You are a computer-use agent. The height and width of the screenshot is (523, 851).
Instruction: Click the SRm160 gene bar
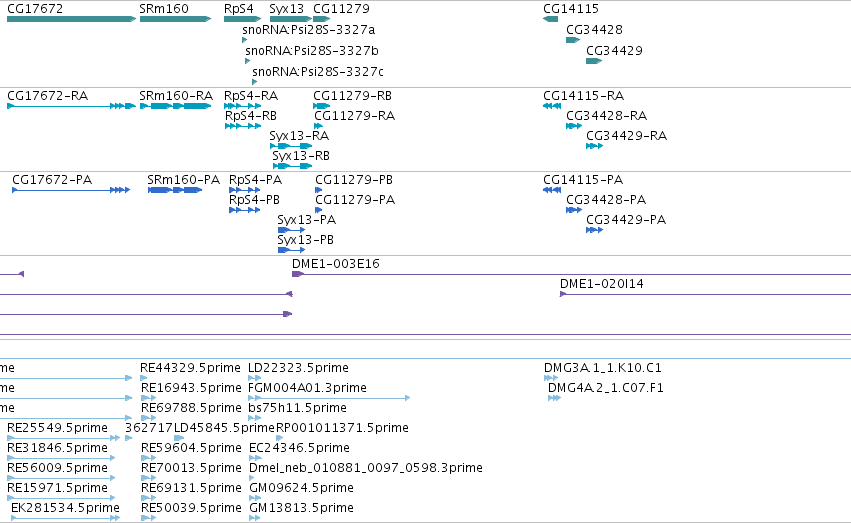coord(175,19)
